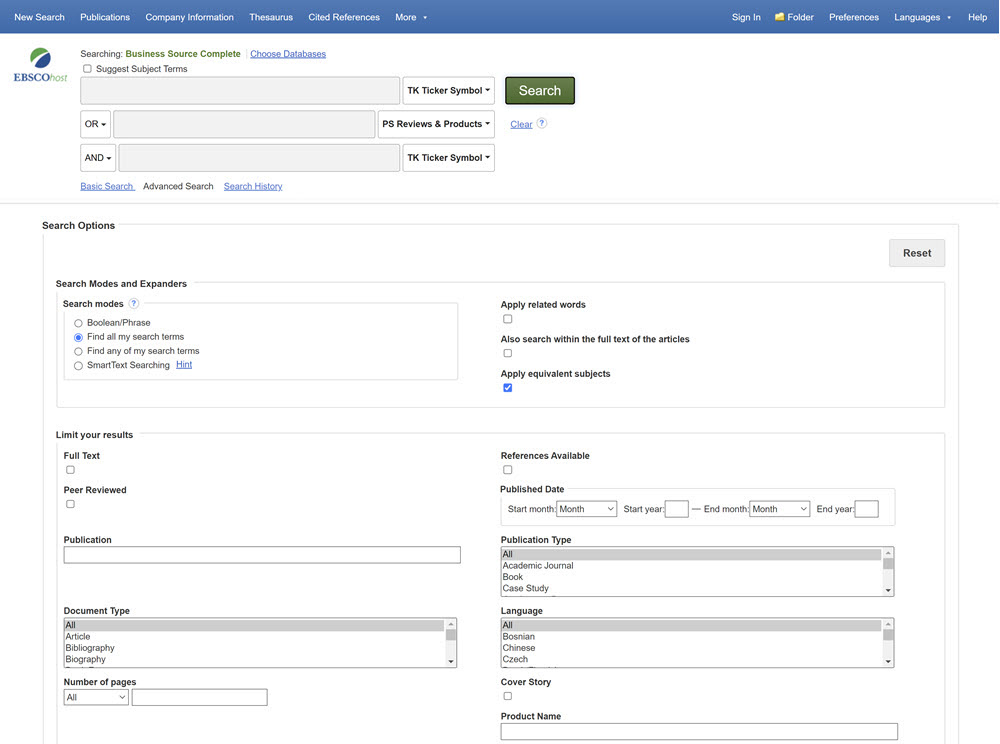Click help icon next to Clear link
This screenshot has height=744, width=1000.
pos(542,124)
